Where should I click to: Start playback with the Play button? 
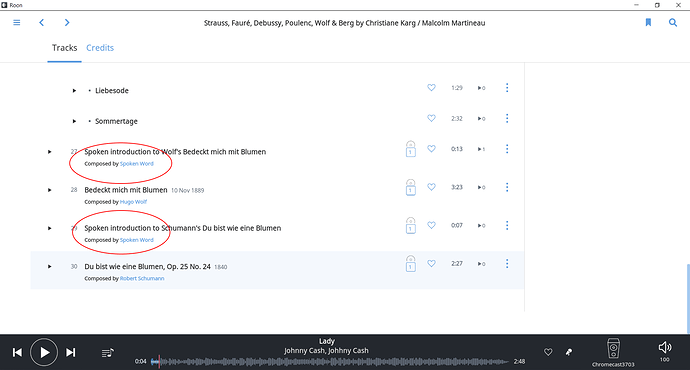[x=44, y=352]
